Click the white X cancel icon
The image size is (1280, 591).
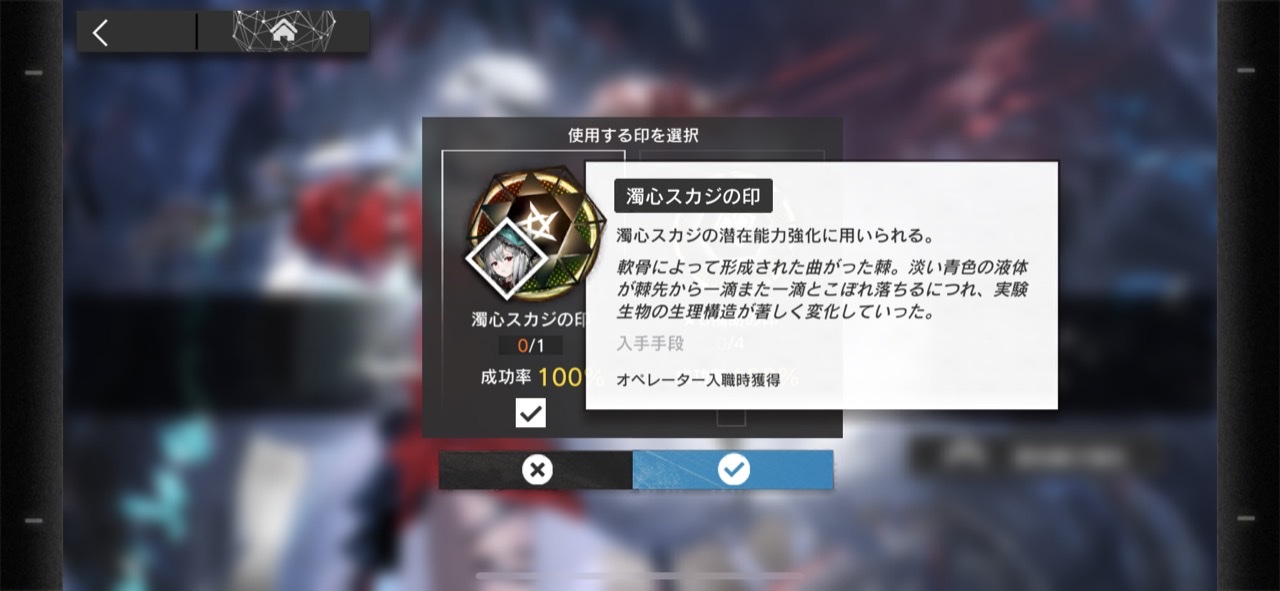[x=537, y=470]
